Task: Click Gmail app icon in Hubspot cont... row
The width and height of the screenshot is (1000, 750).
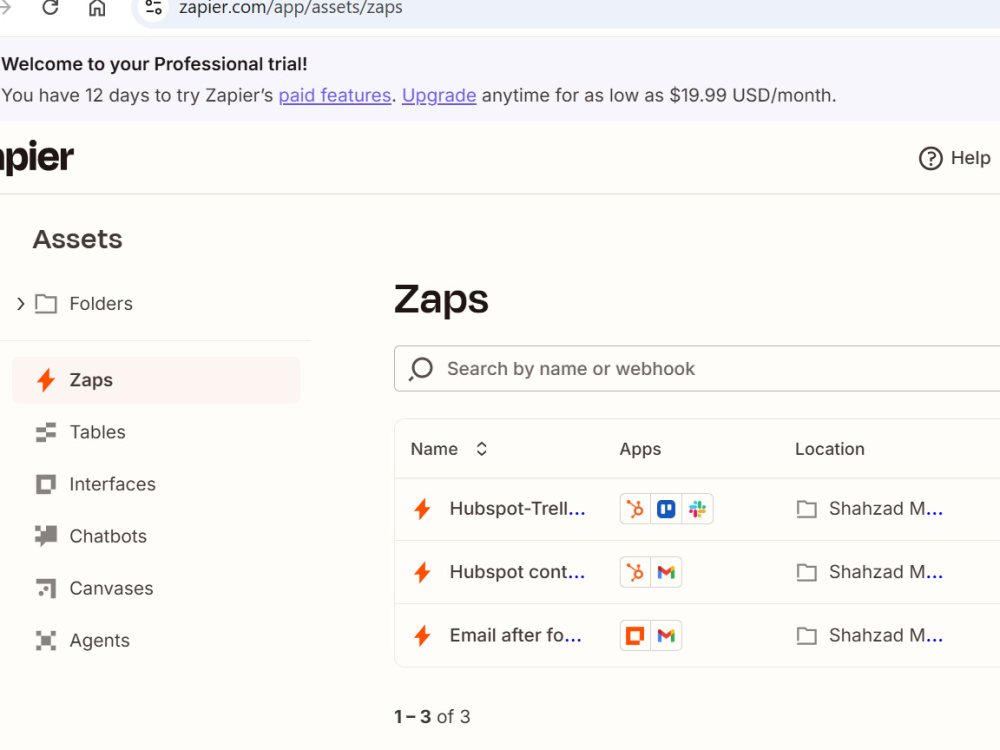Action: click(666, 572)
